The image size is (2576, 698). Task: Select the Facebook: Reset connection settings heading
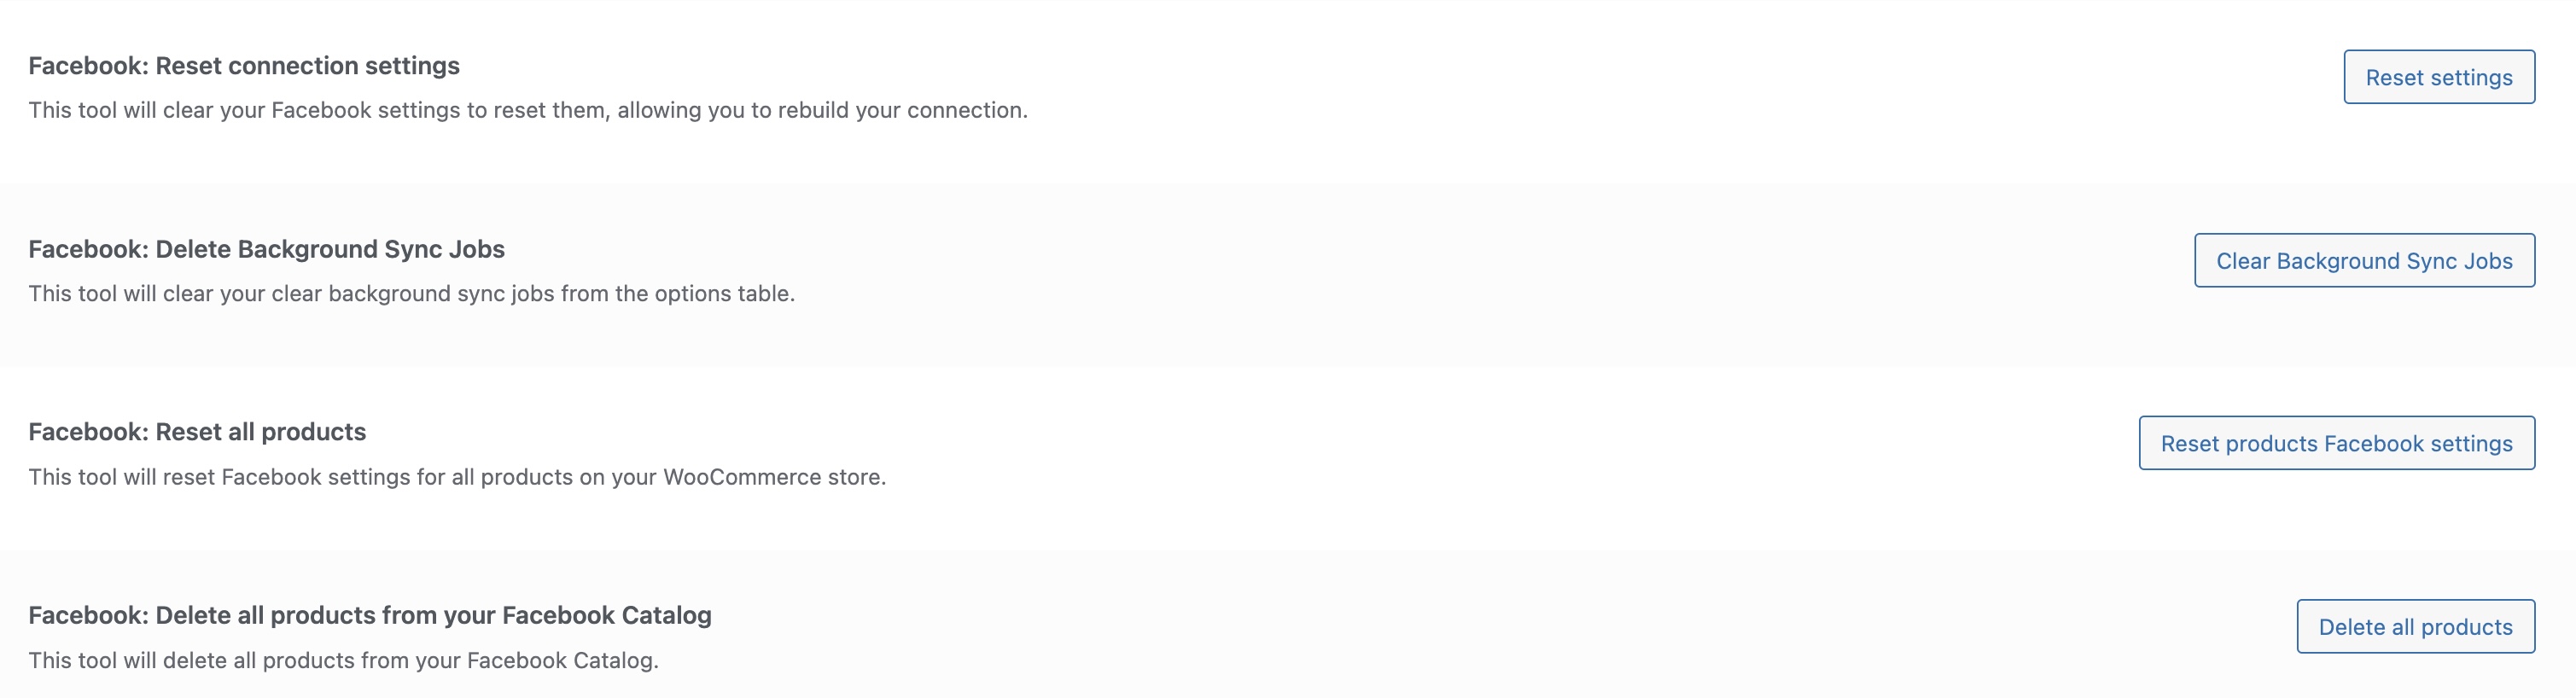[x=244, y=66]
